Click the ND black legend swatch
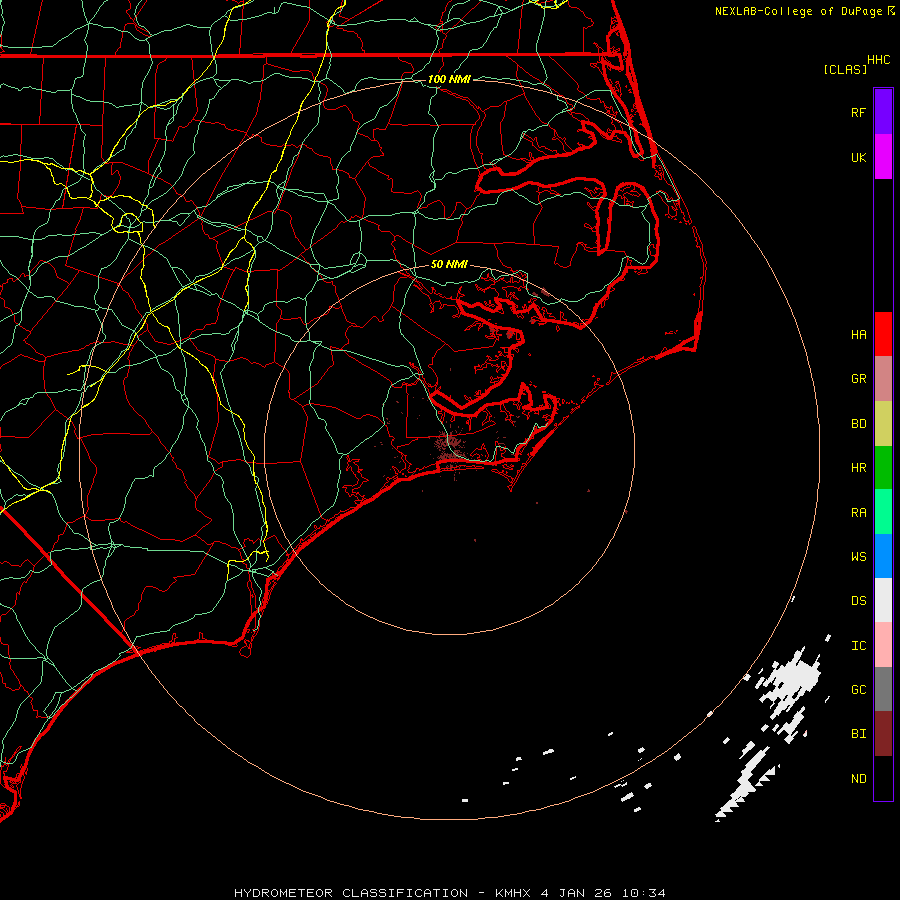This screenshot has height=900, width=900. pyautogui.click(x=883, y=778)
